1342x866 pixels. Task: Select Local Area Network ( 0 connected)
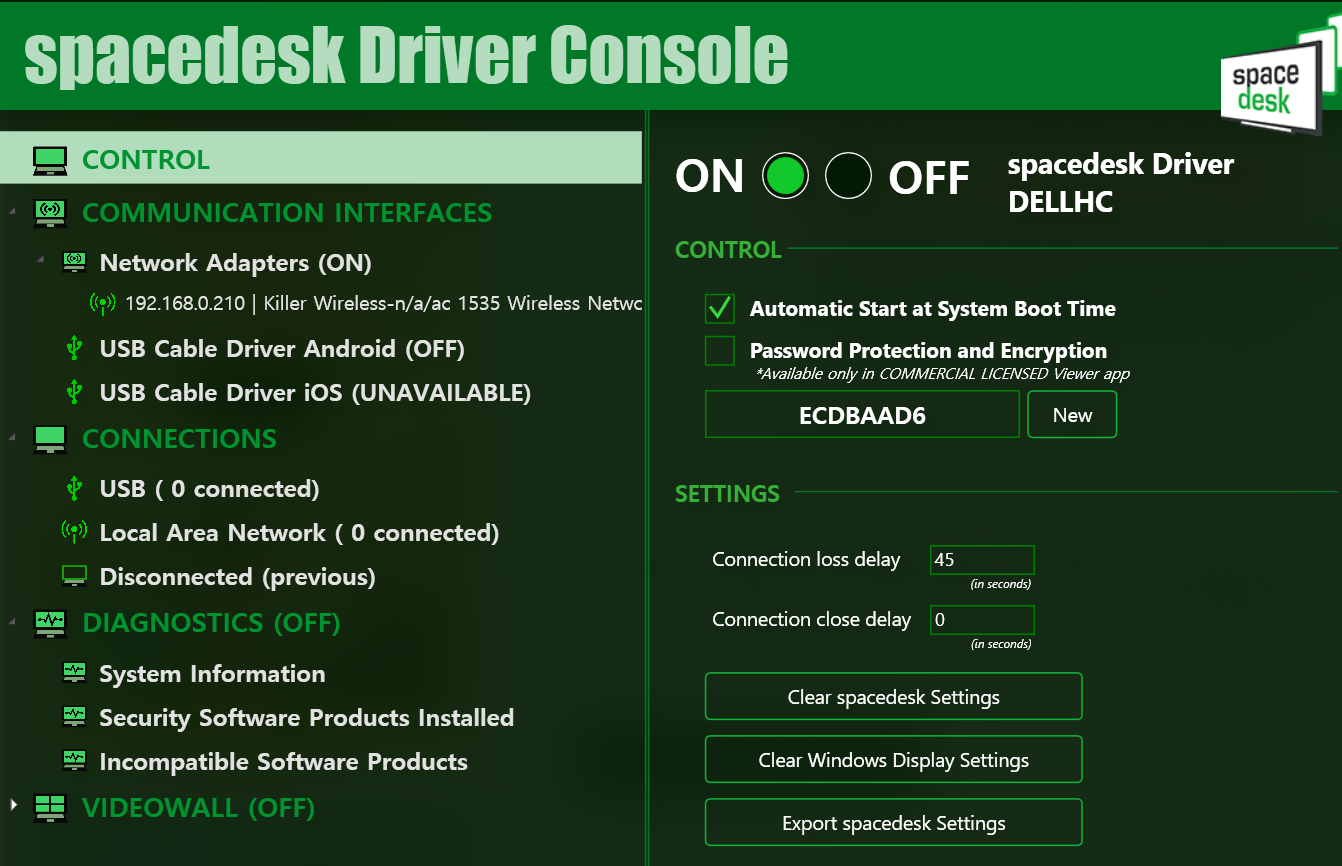pyautogui.click(x=299, y=533)
